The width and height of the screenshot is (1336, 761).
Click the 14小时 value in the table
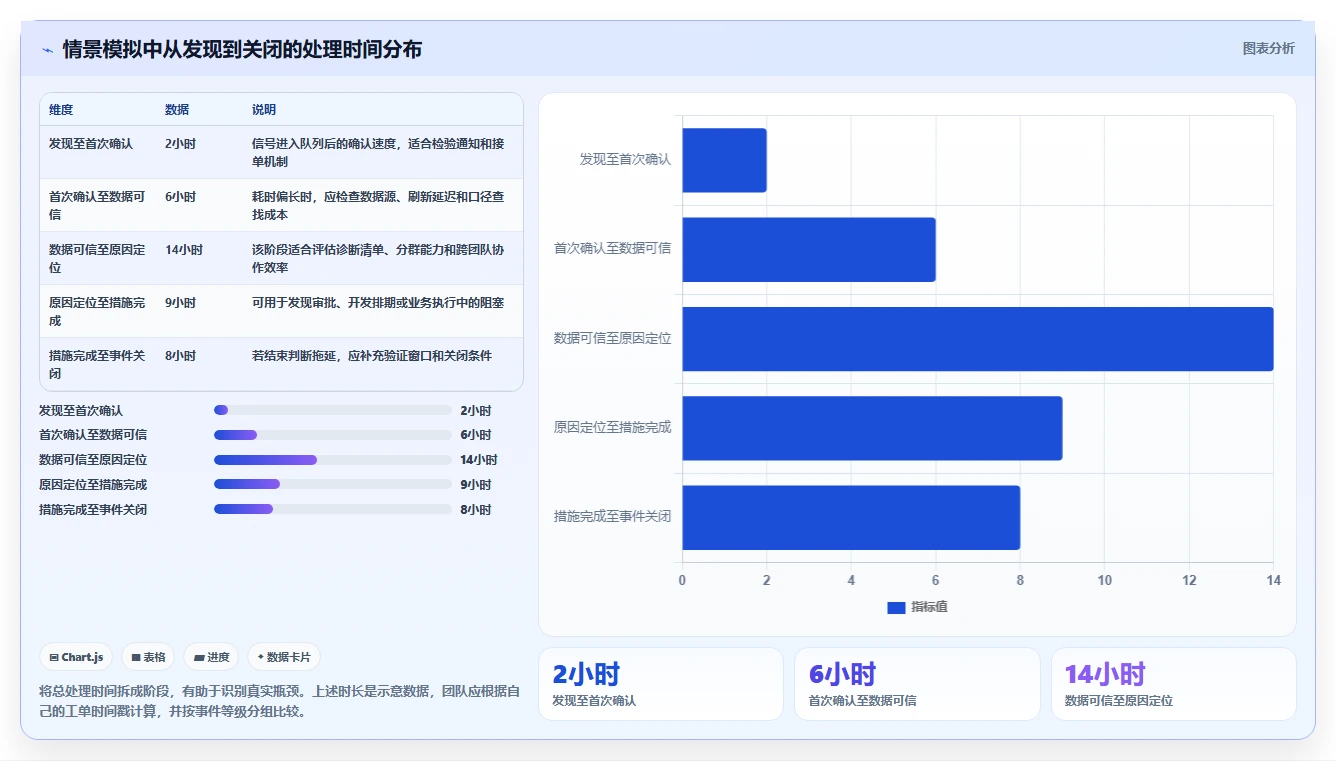click(184, 250)
